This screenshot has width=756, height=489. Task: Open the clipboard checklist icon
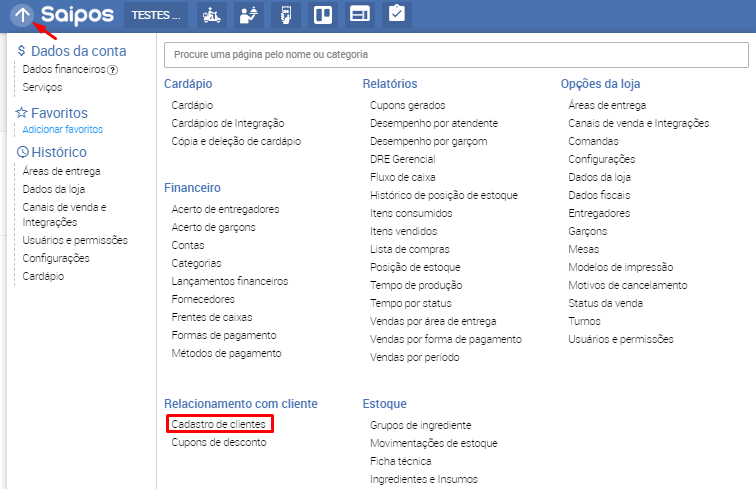pos(396,15)
